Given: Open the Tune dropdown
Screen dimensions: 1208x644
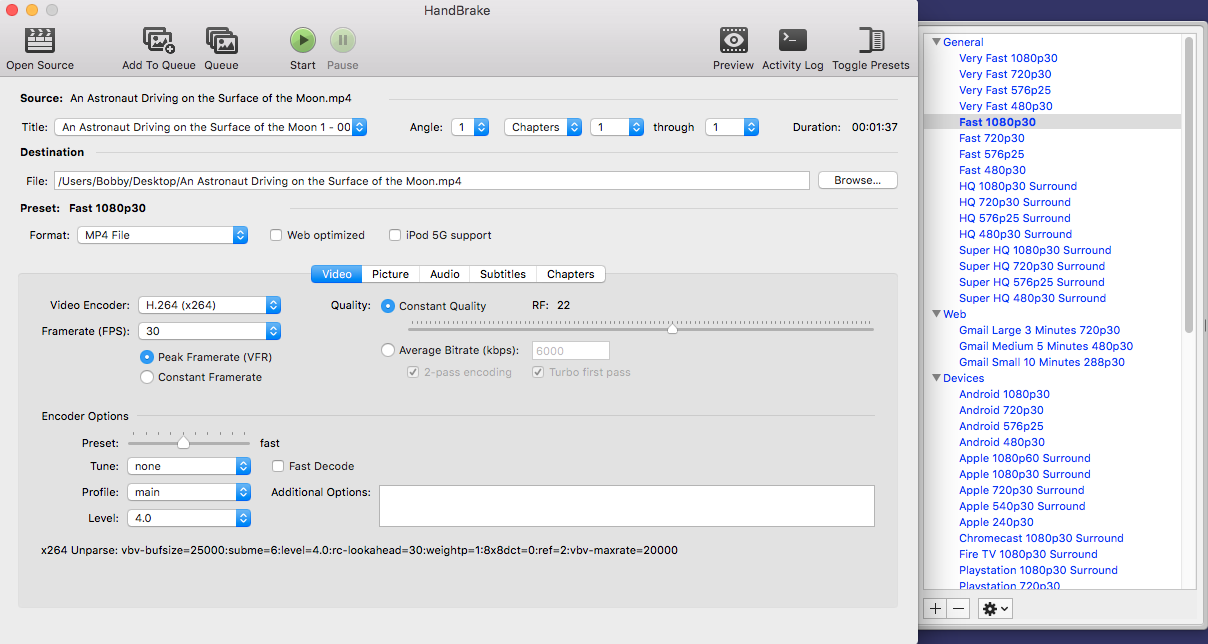Looking at the screenshot, I should (x=189, y=466).
